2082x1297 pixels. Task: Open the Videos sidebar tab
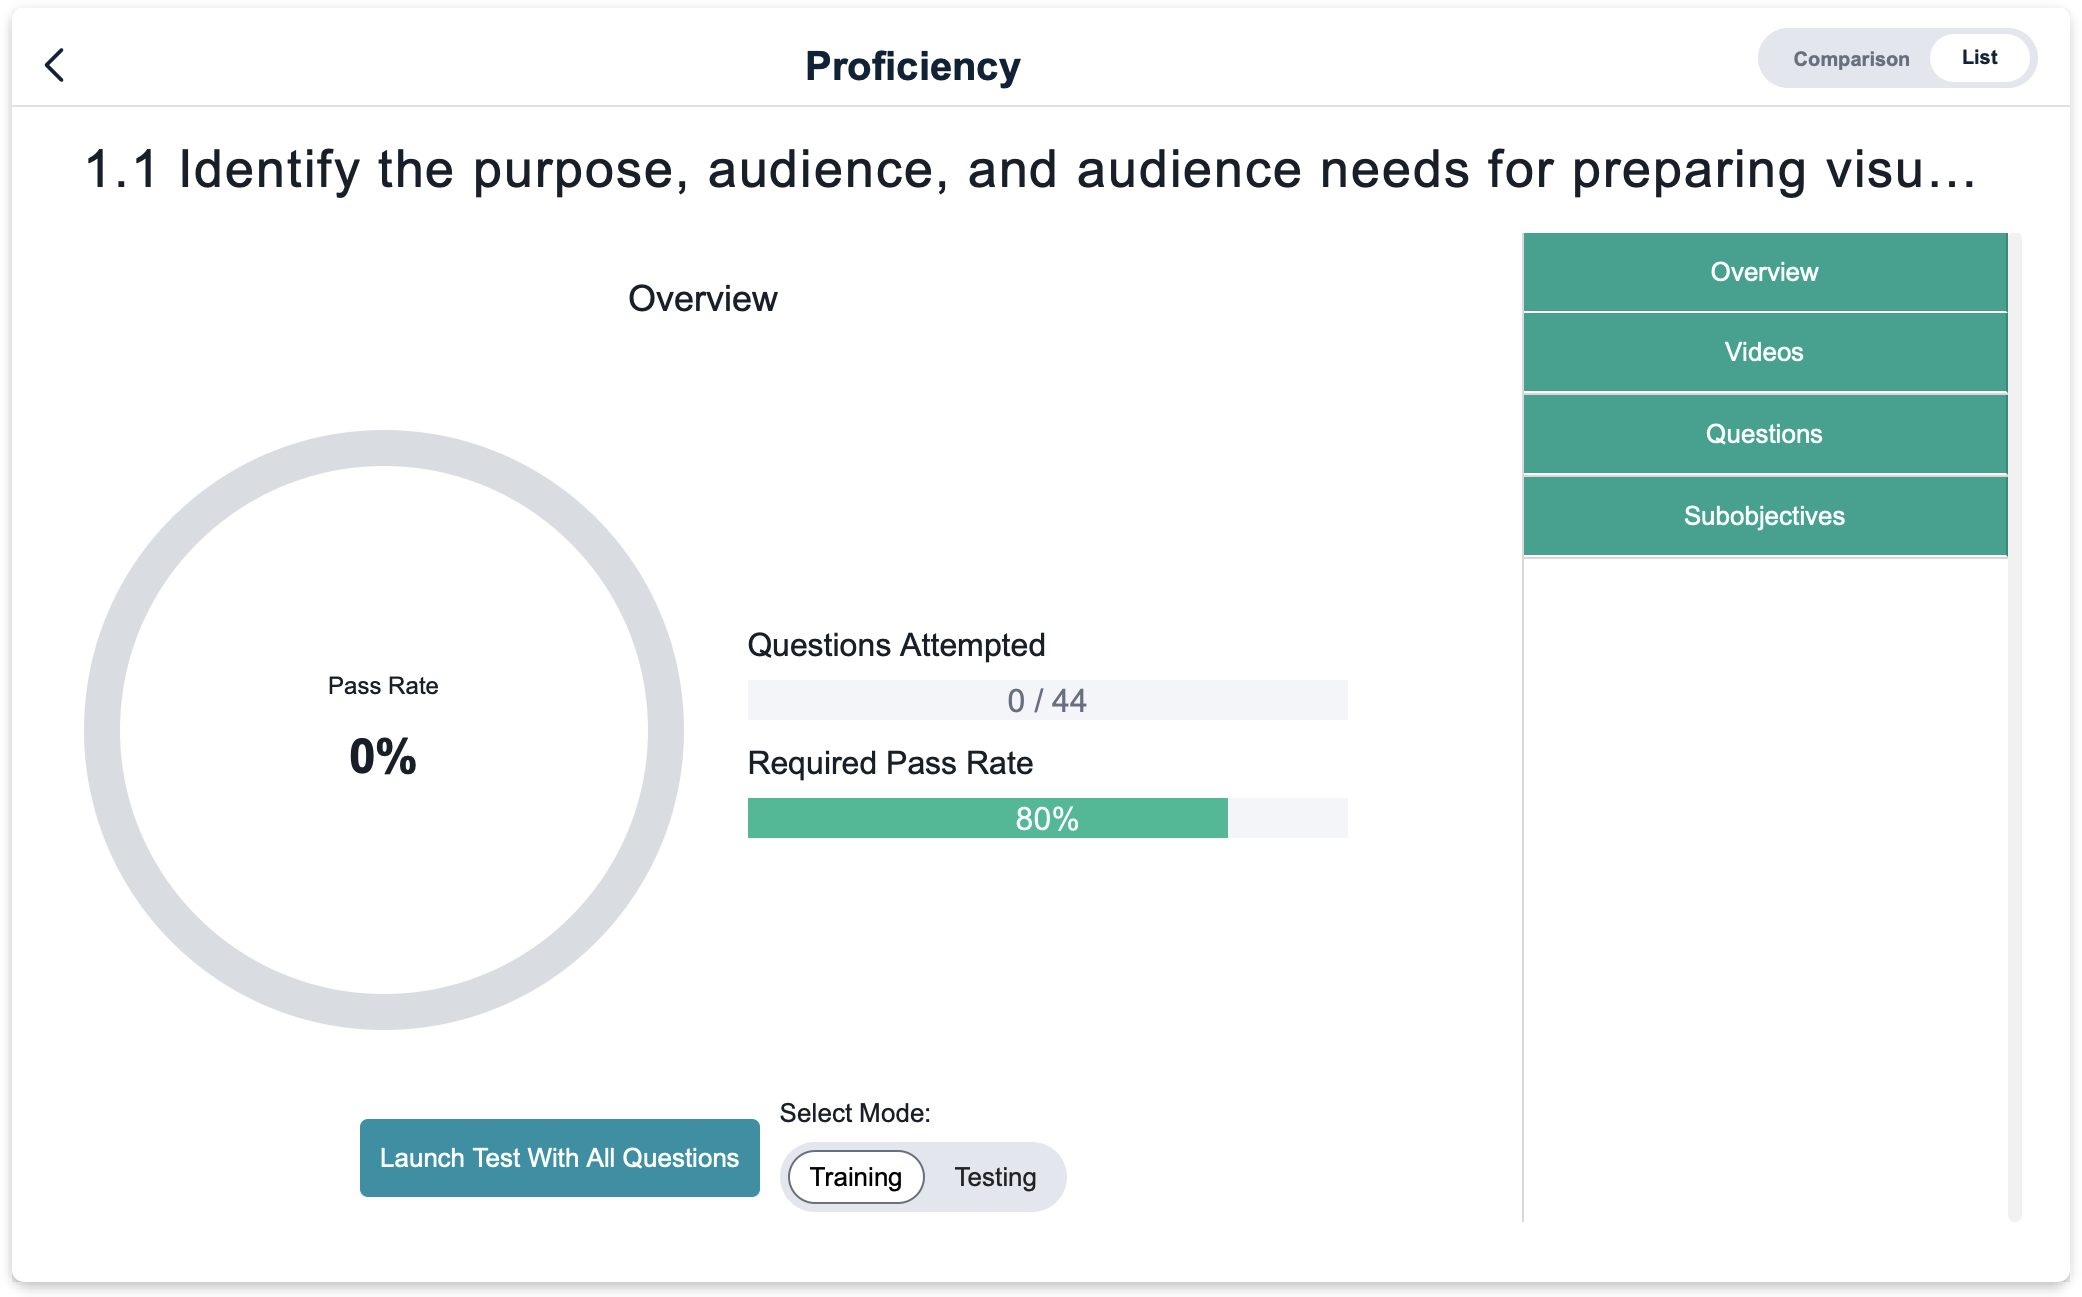click(1764, 352)
